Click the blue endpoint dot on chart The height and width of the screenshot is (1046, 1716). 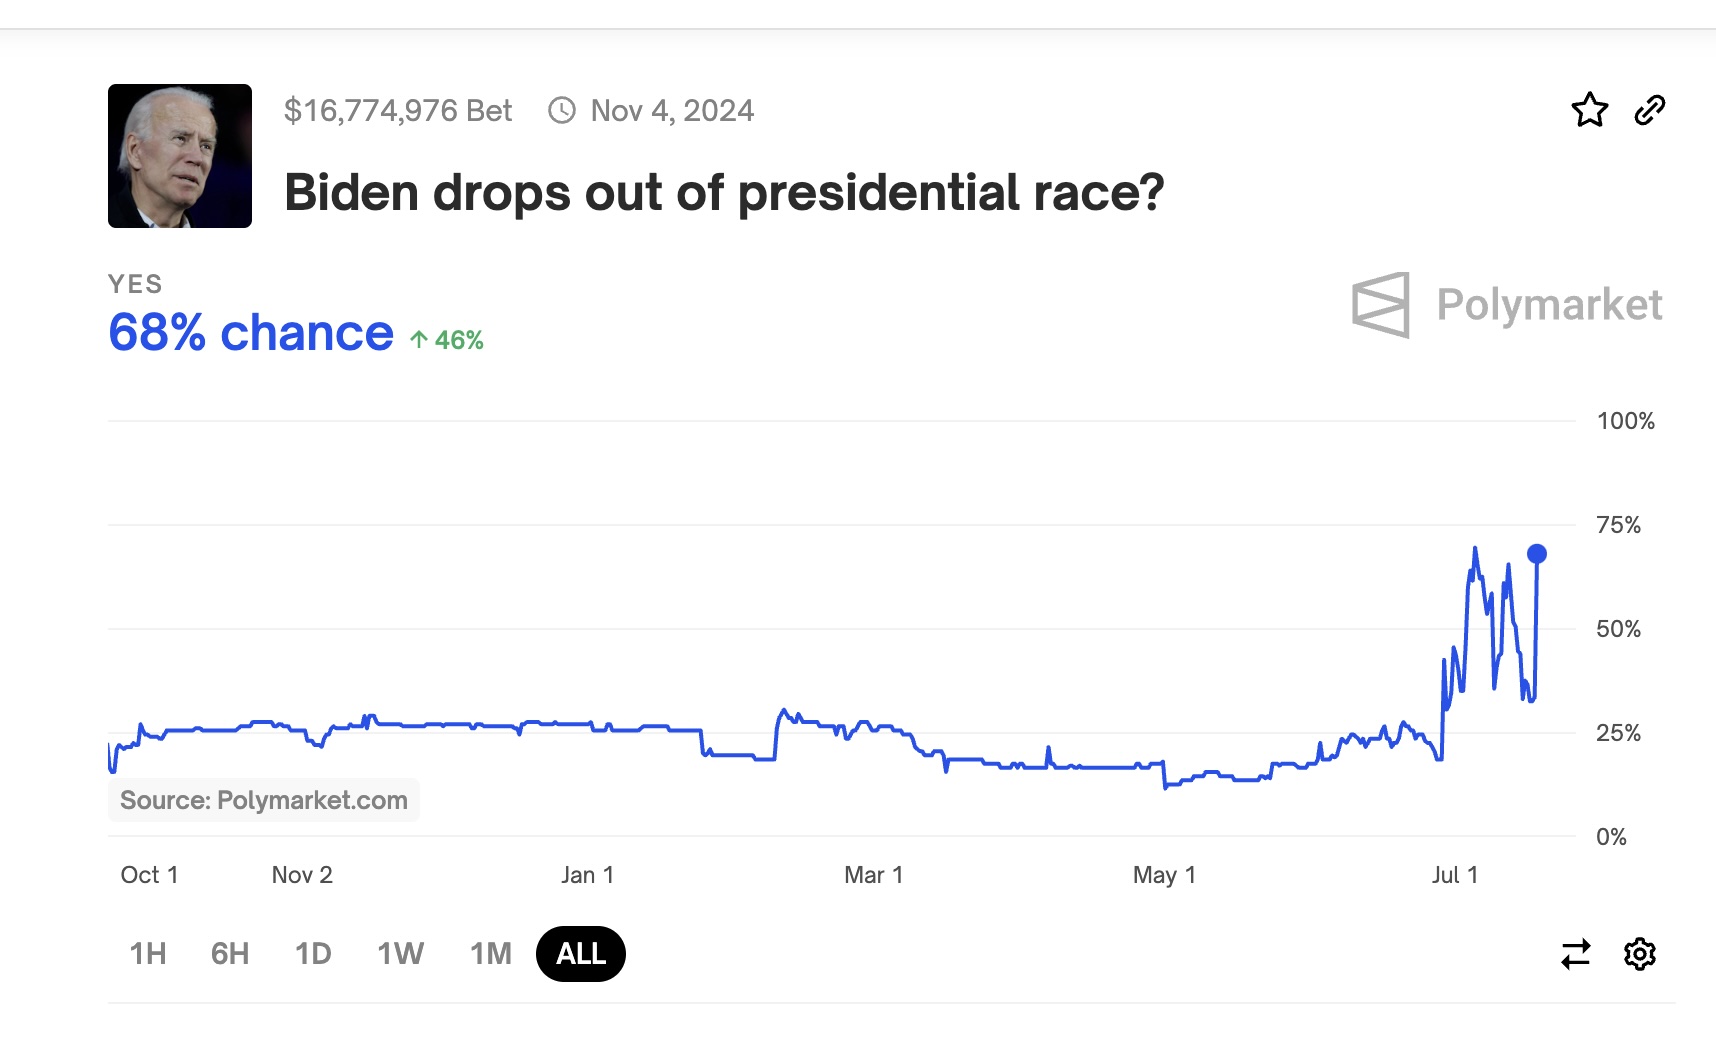(x=1537, y=554)
